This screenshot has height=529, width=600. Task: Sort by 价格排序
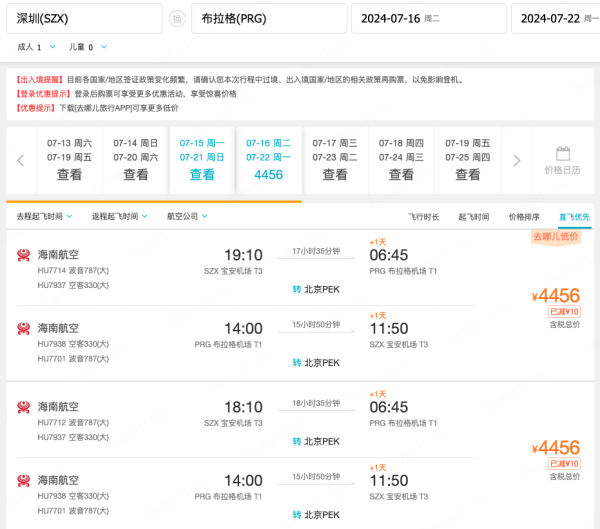point(524,217)
